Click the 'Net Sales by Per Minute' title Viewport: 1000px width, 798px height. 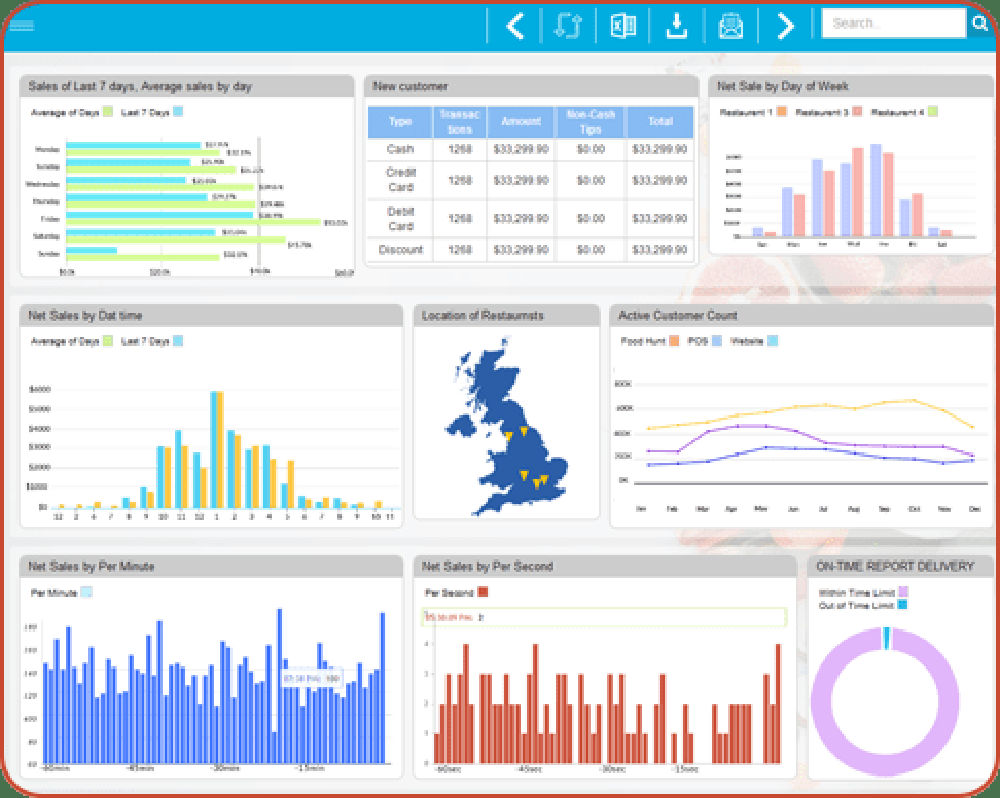coord(91,566)
